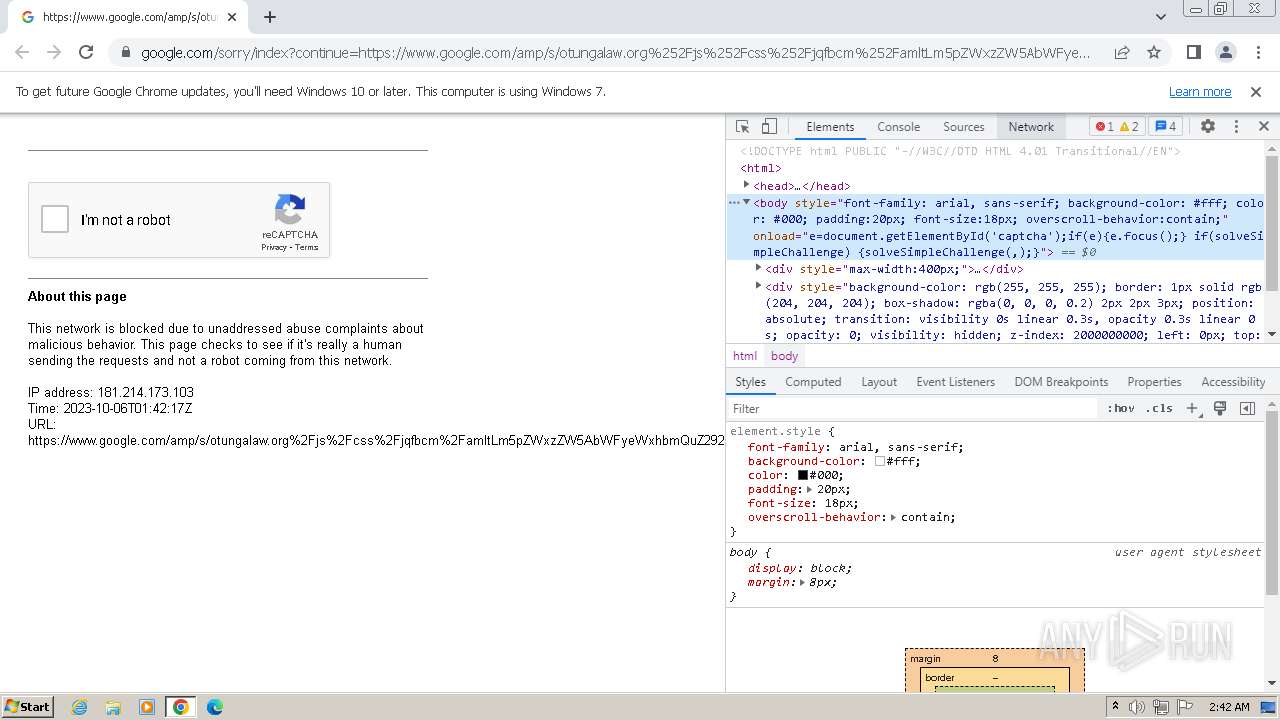Collapse the body element node
This screenshot has width=1280, height=720.
point(746,202)
